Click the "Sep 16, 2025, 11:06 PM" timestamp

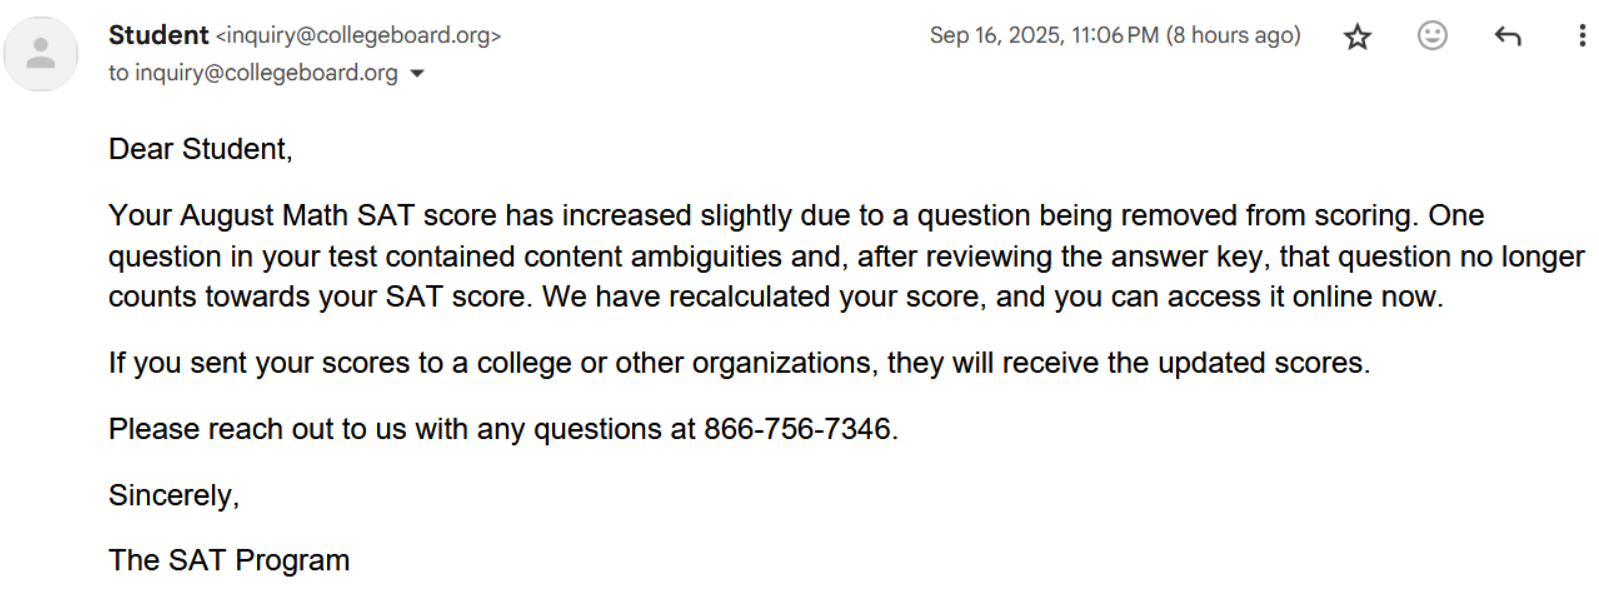[1043, 36]
